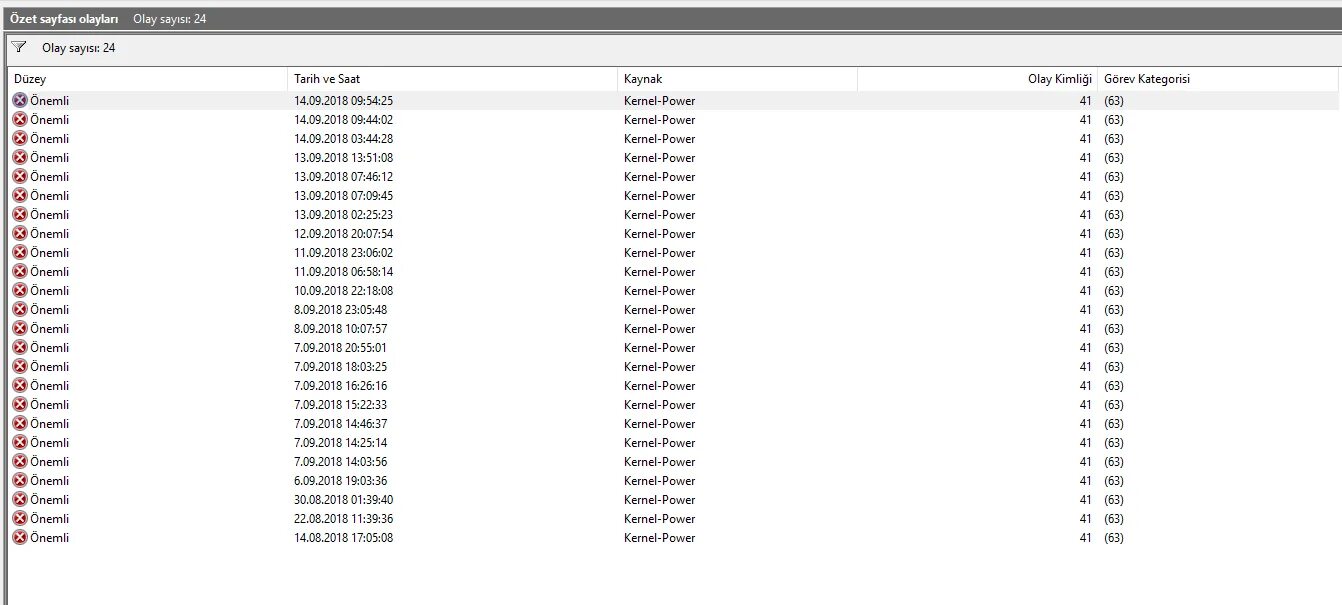Click error icon of 7.09.2018 20:55:01 event

(20, 347)
